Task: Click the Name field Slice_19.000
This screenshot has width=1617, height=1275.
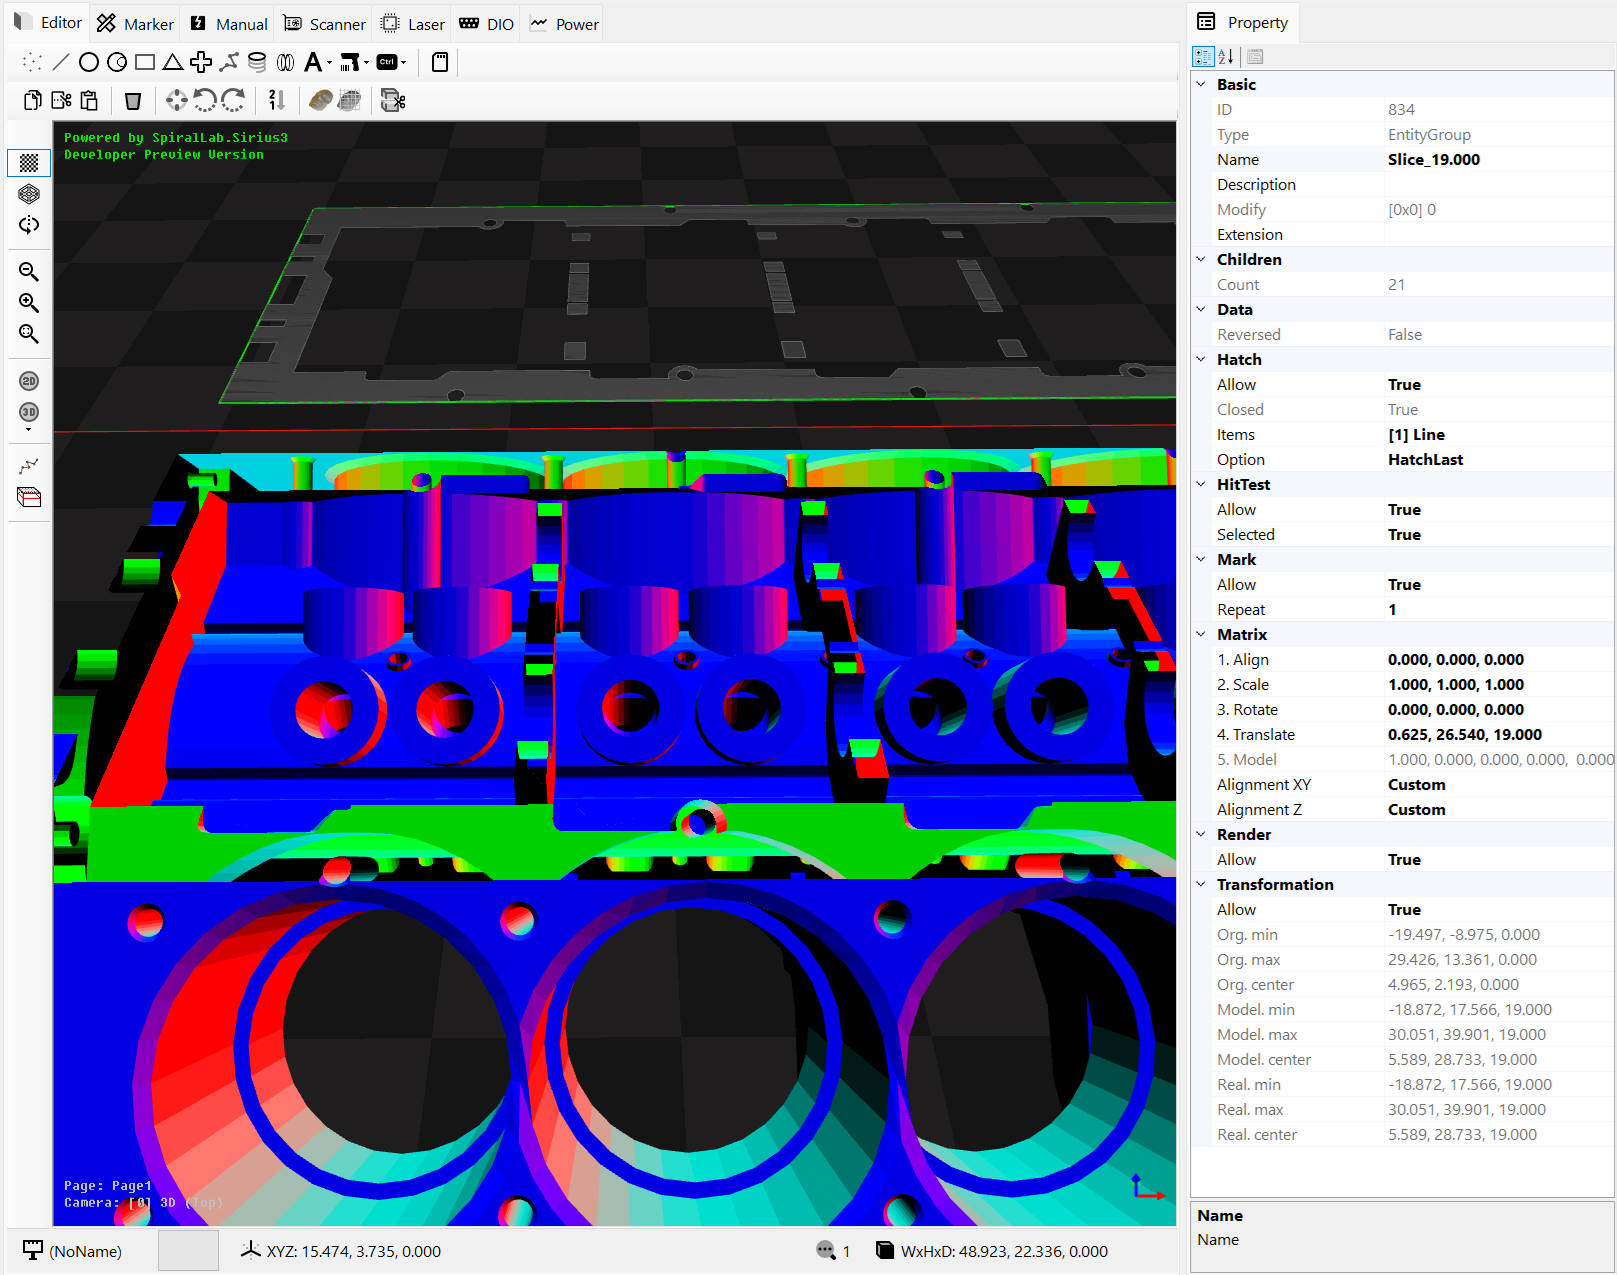Action: pyautogui.click(x=1433, y=160)
